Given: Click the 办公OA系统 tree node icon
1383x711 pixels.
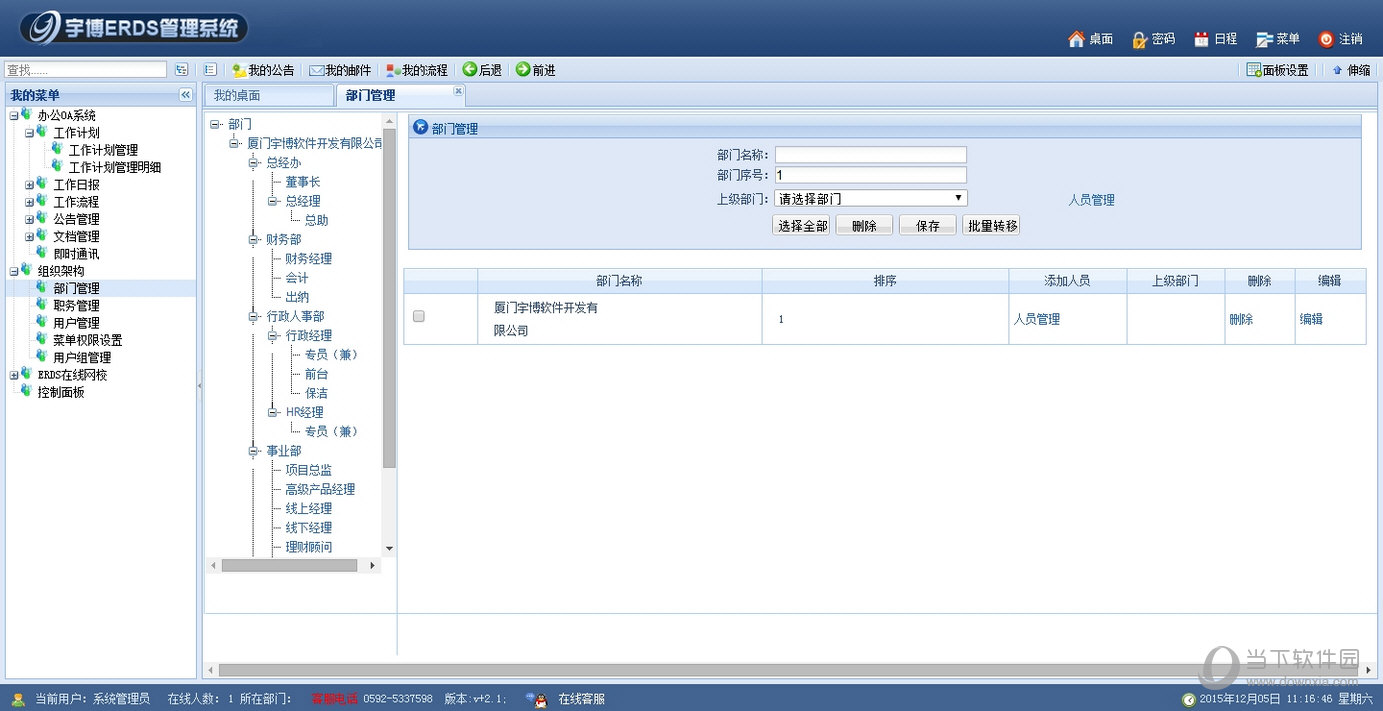Looking at the screenshot, I should [26, 115].
